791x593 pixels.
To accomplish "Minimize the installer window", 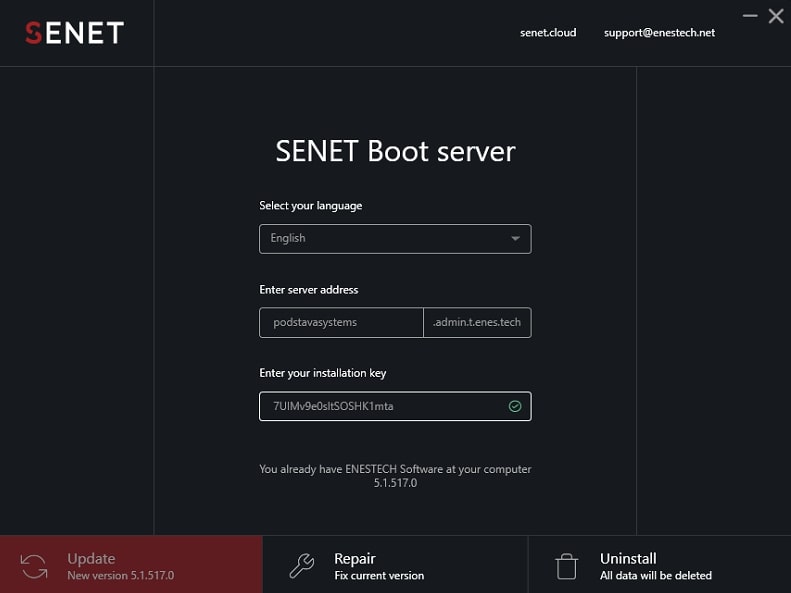I will click(x=750, y=16).
